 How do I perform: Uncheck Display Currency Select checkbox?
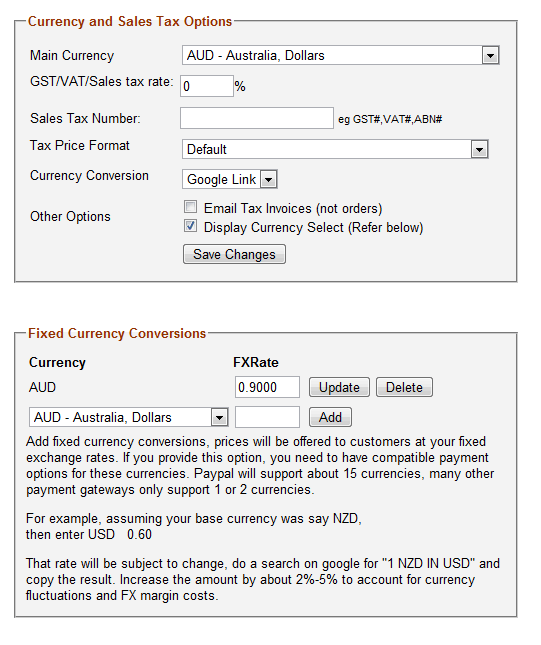(190, 226)
